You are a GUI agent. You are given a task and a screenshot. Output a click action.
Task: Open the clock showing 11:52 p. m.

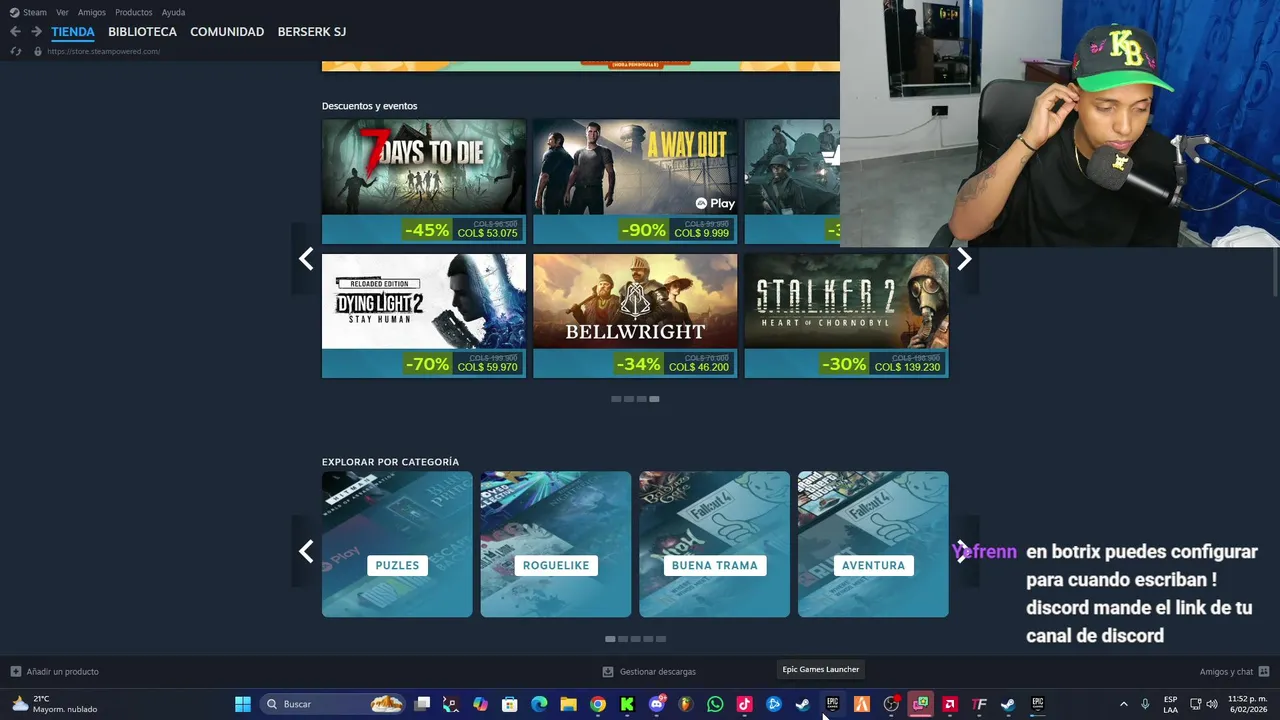(x=1247, y=704)
